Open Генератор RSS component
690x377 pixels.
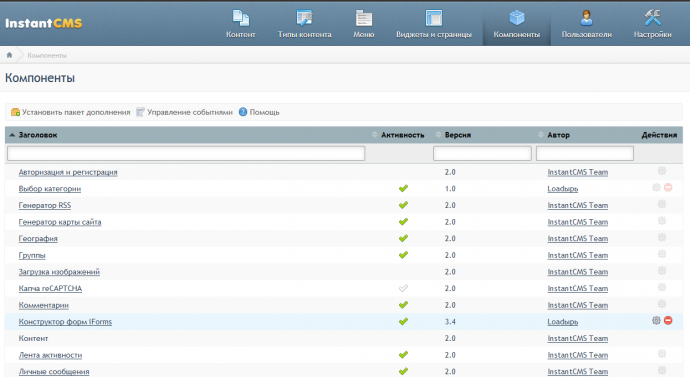click(x=44, y=205)
